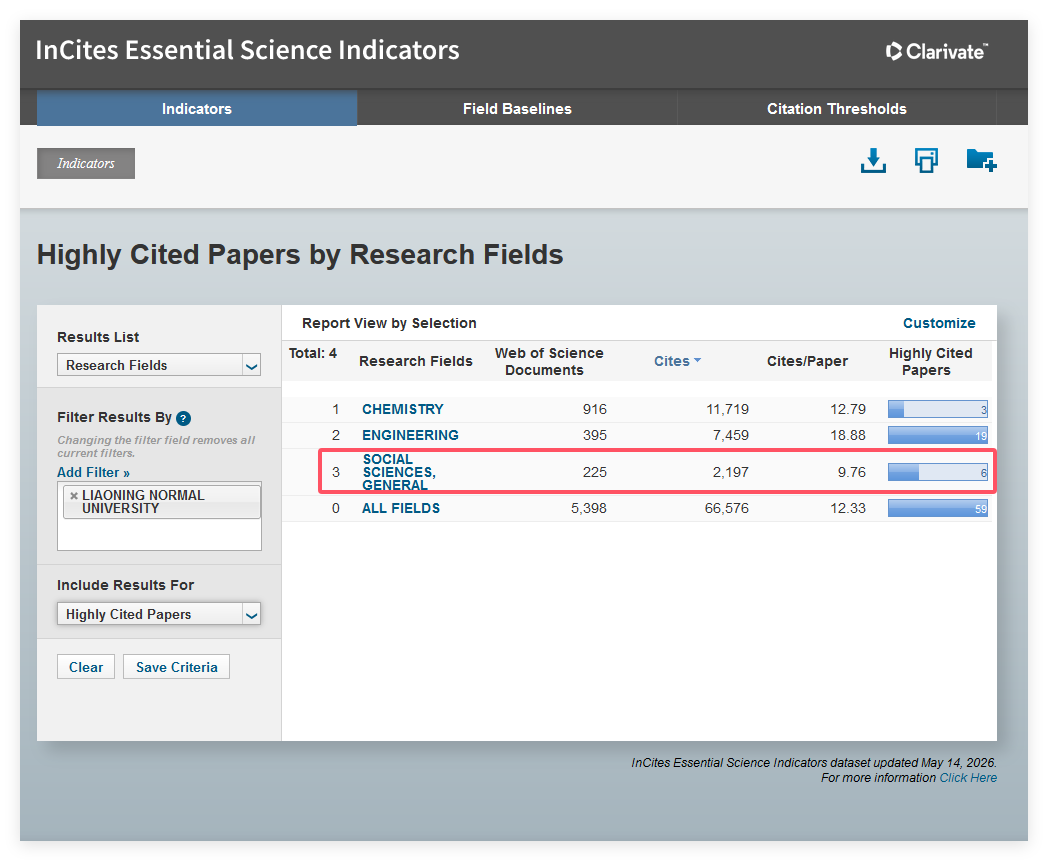Open the ALL FIELDS row link

coord(400,508)
